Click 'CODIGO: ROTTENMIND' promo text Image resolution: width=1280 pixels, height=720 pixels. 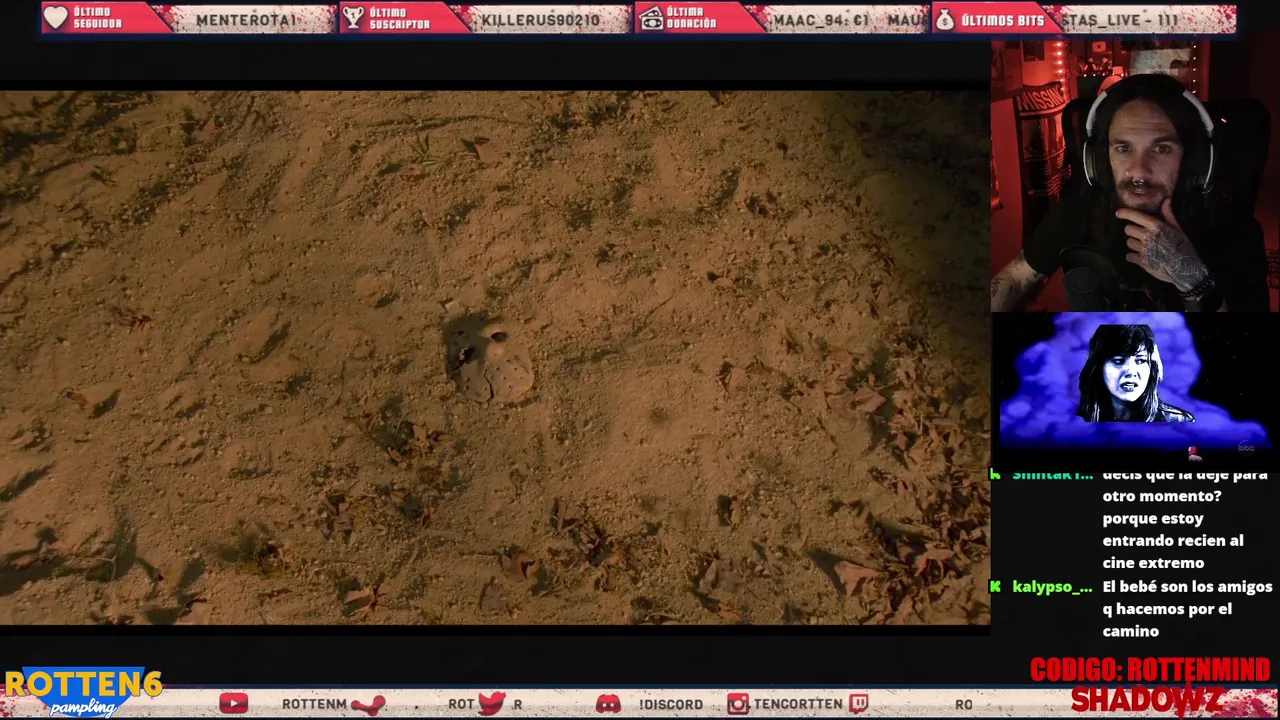[1150, 670]
